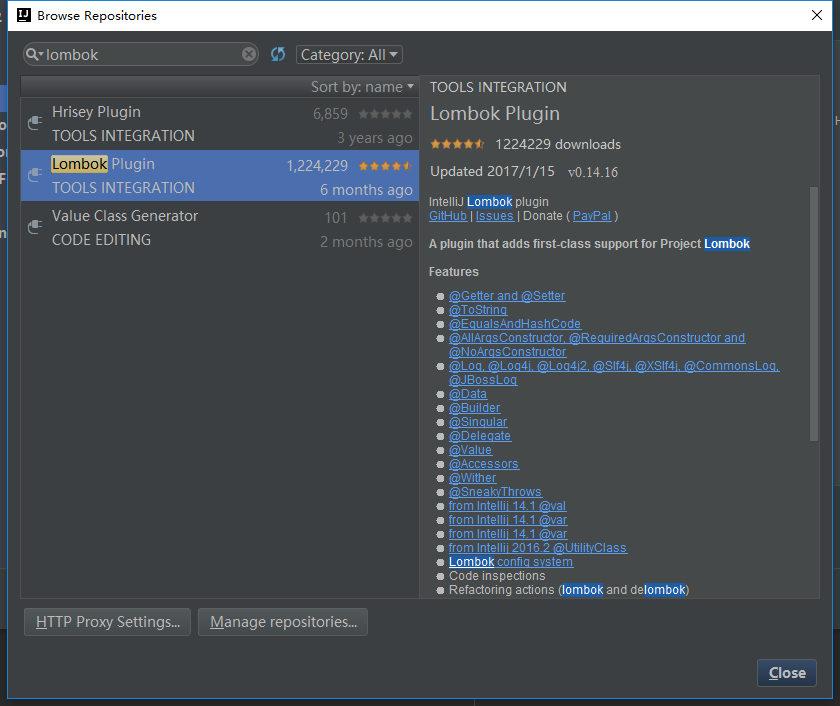Refresh the plugin repository list
This screenshot has width=840, height=706.
[277, 54]
